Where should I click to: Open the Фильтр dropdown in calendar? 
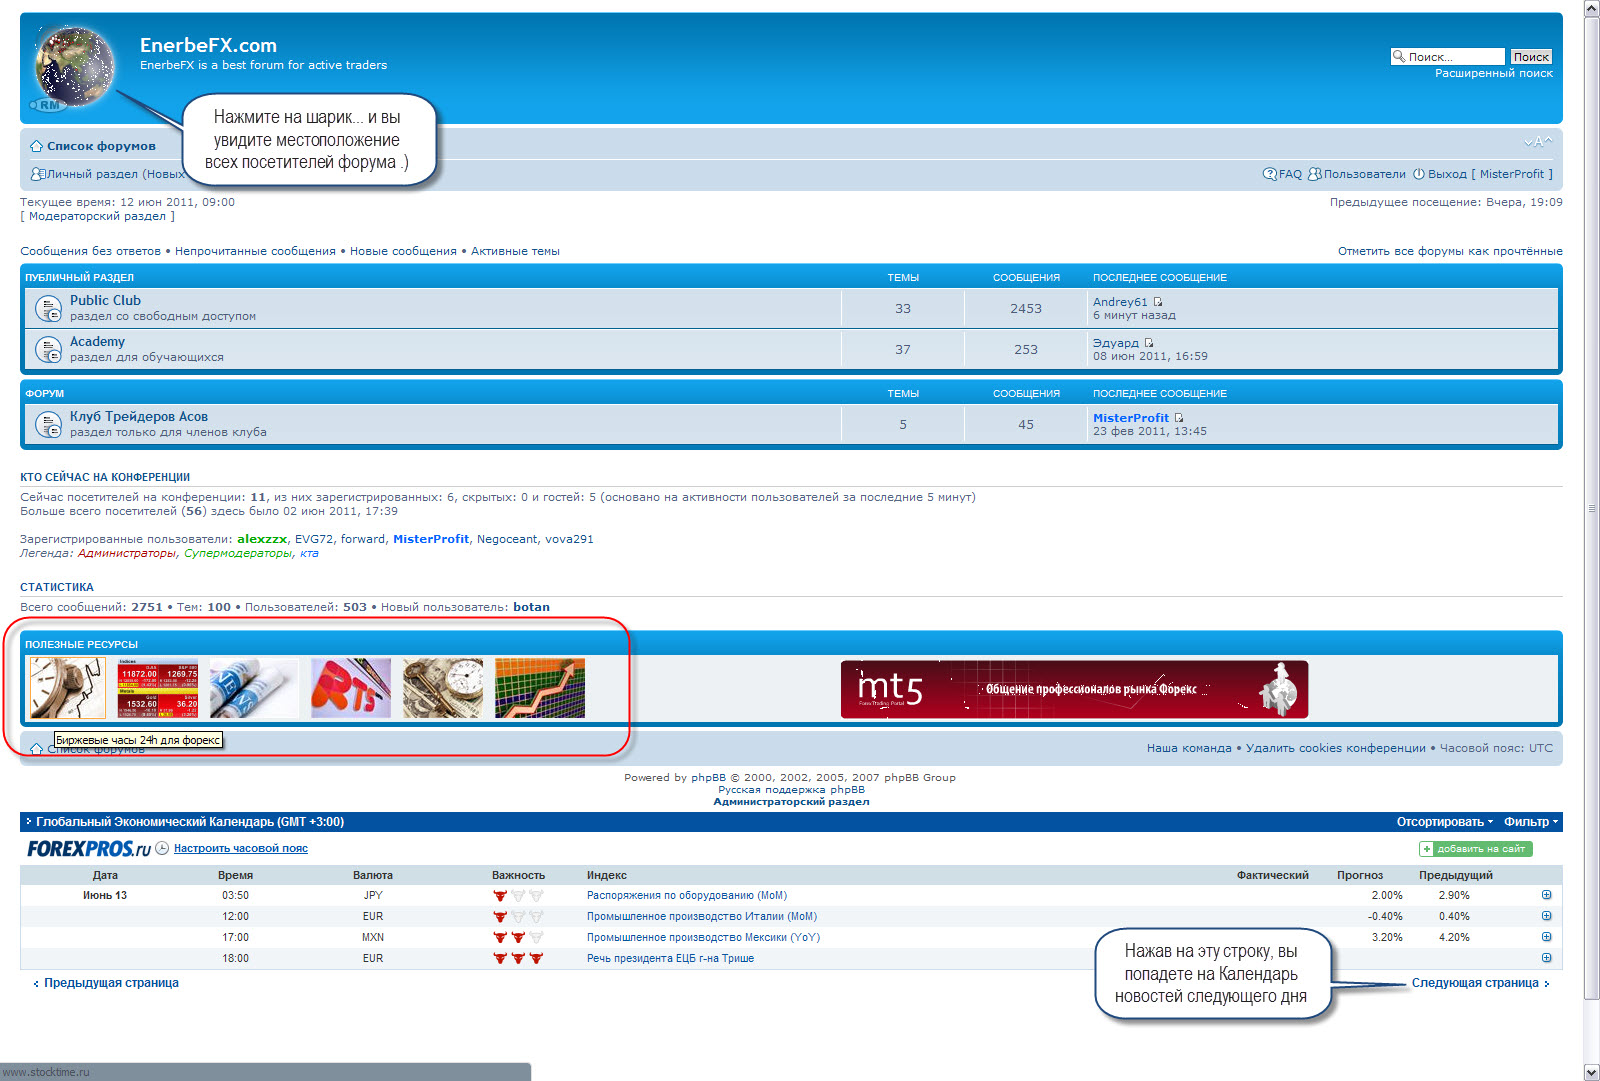point(1530,822)
